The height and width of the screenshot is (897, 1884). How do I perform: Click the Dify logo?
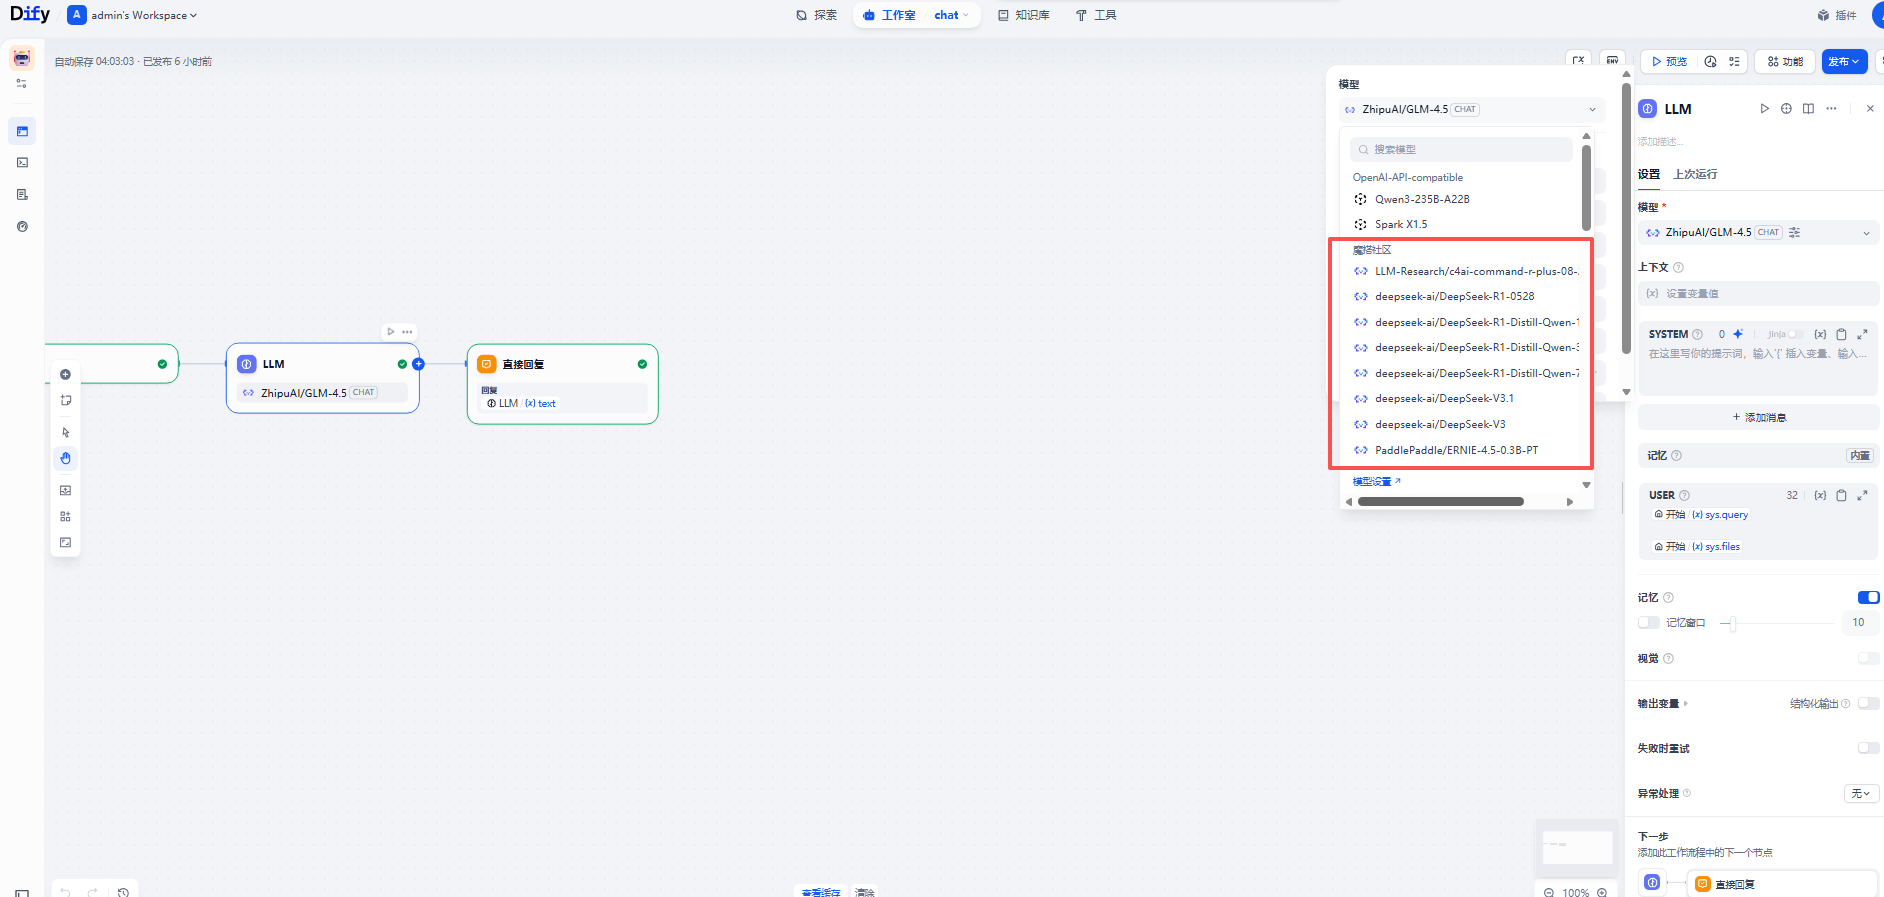pos(30,14)
